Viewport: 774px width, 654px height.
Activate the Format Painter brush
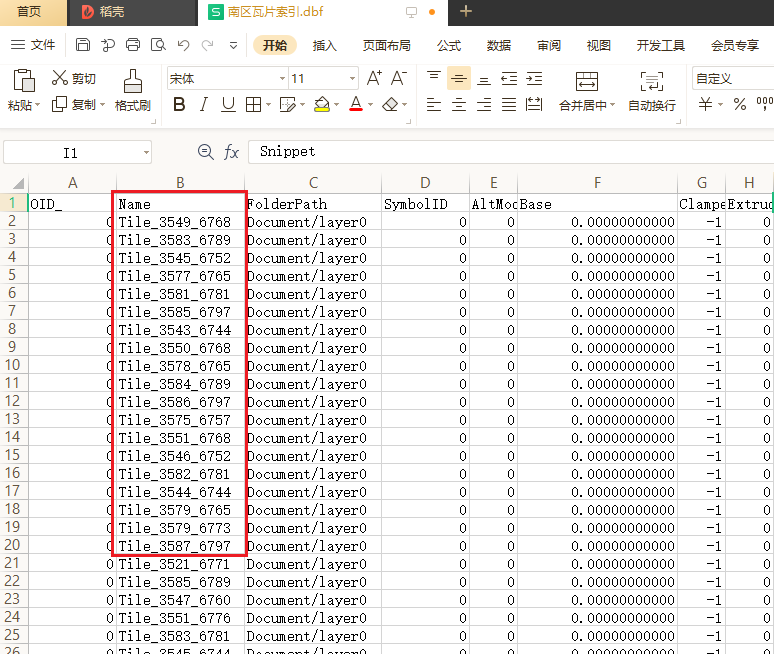click(x=132, y=81)
